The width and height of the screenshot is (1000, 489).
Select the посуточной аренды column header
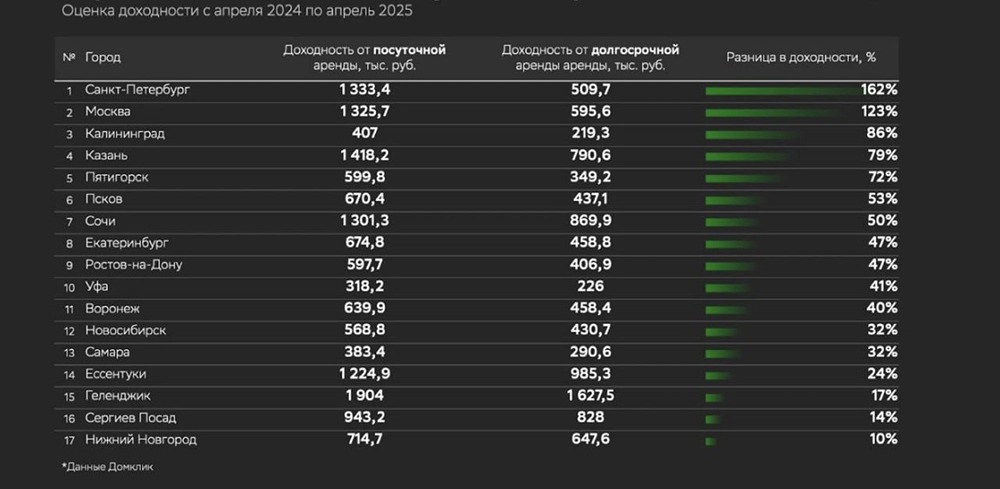tap(364, 57)
